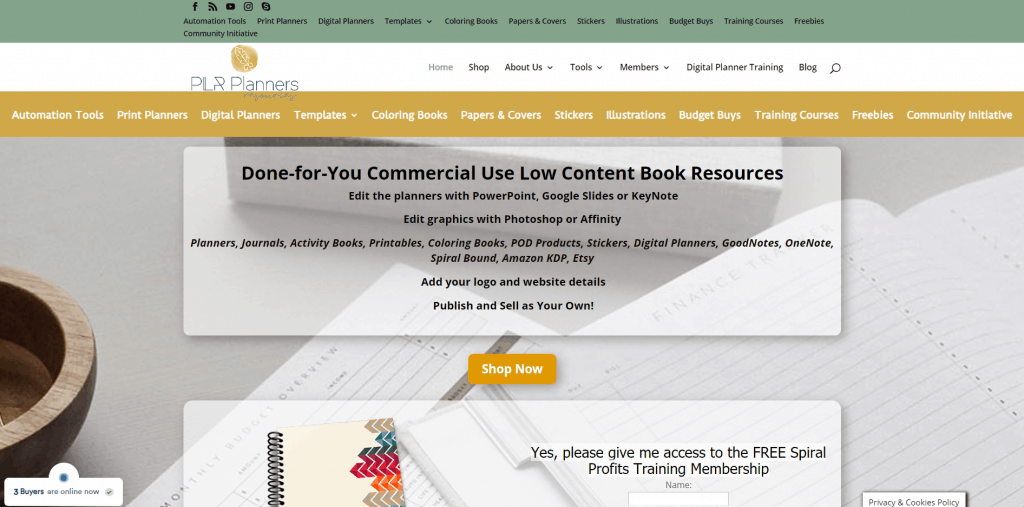Click 'Publish and Sell as Your Own!' text
This screenshot has height=507, width=1024.
pos(513,306)
